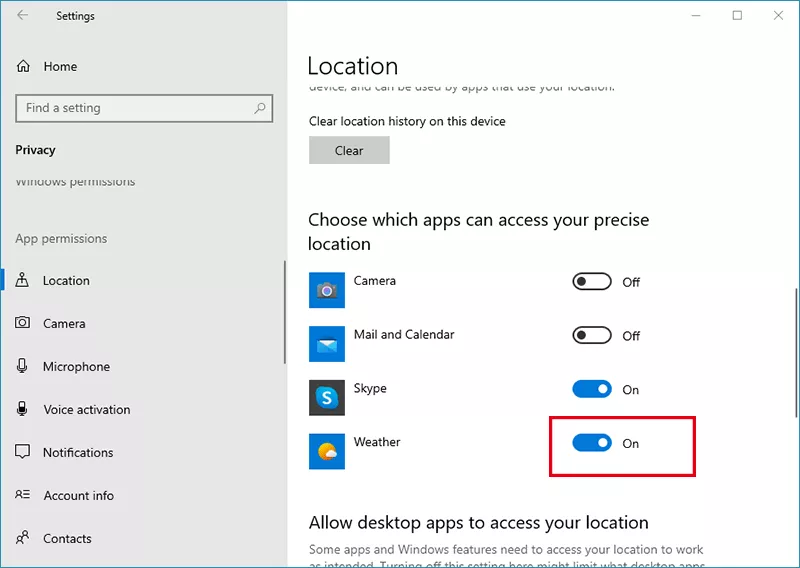Image resolution: width=800 pixels, height=568 pixels.
Task: Turn on location access for Camera app
Action: click(592, 282)
